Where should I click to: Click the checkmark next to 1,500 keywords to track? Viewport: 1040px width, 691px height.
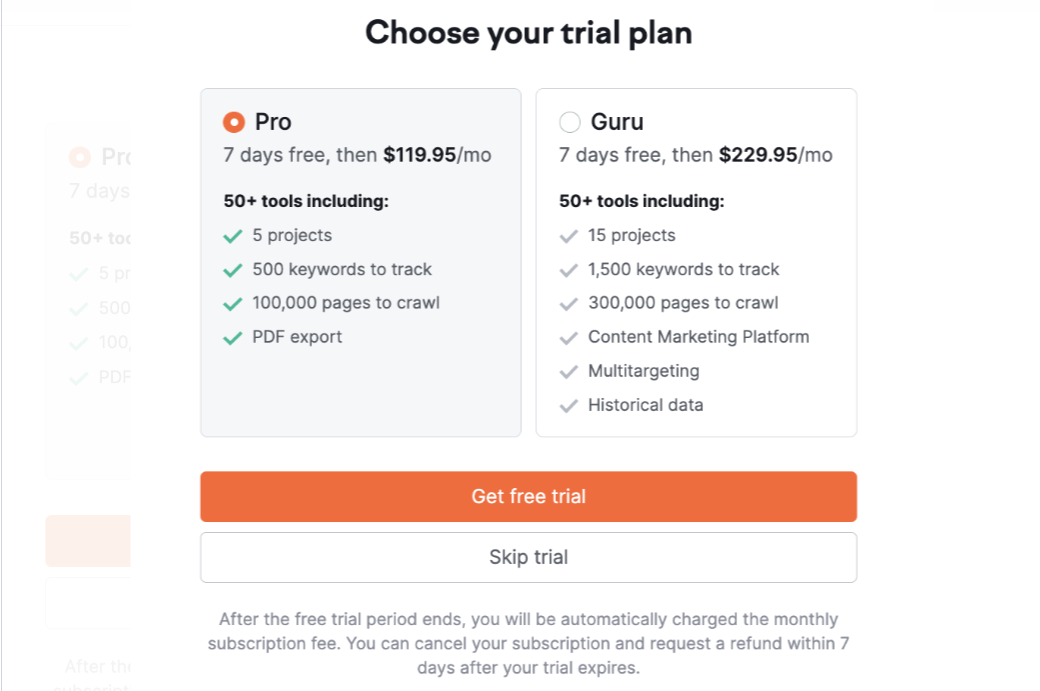coord(569,270)
